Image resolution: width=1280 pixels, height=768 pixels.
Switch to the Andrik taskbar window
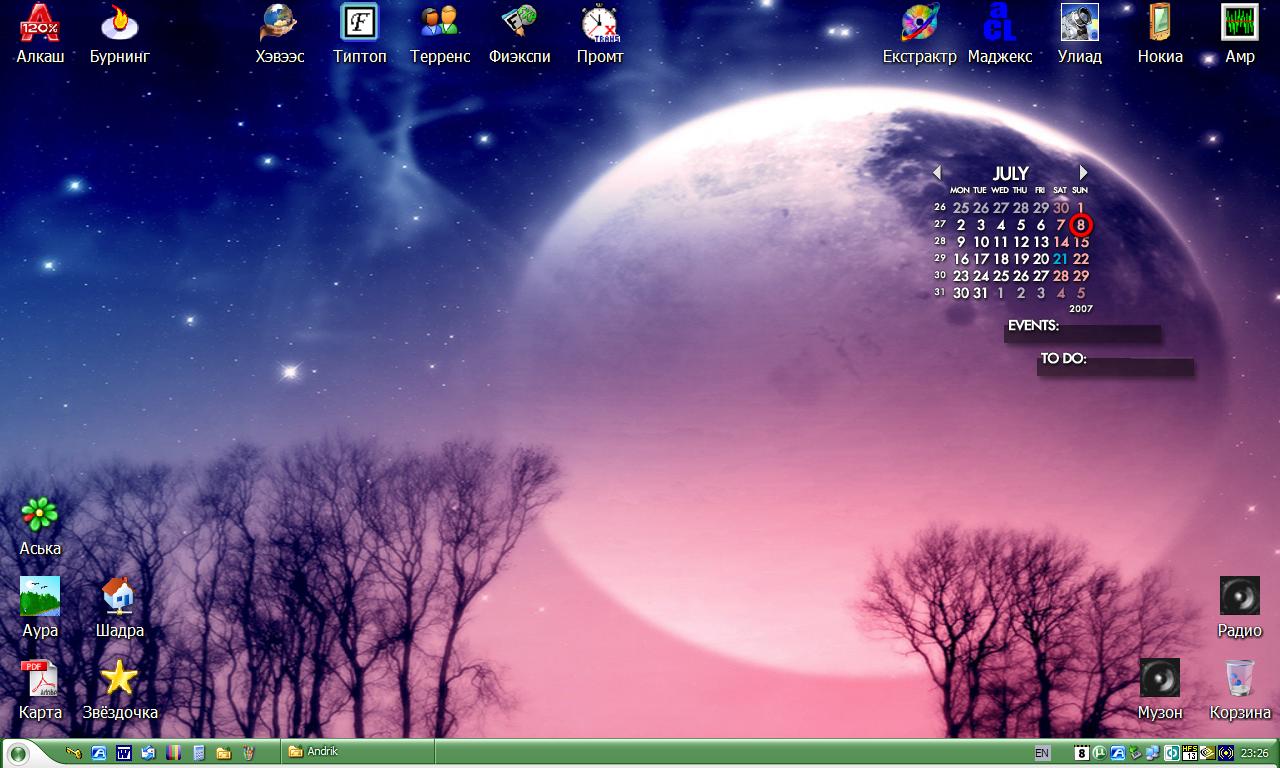click(358, 752)
